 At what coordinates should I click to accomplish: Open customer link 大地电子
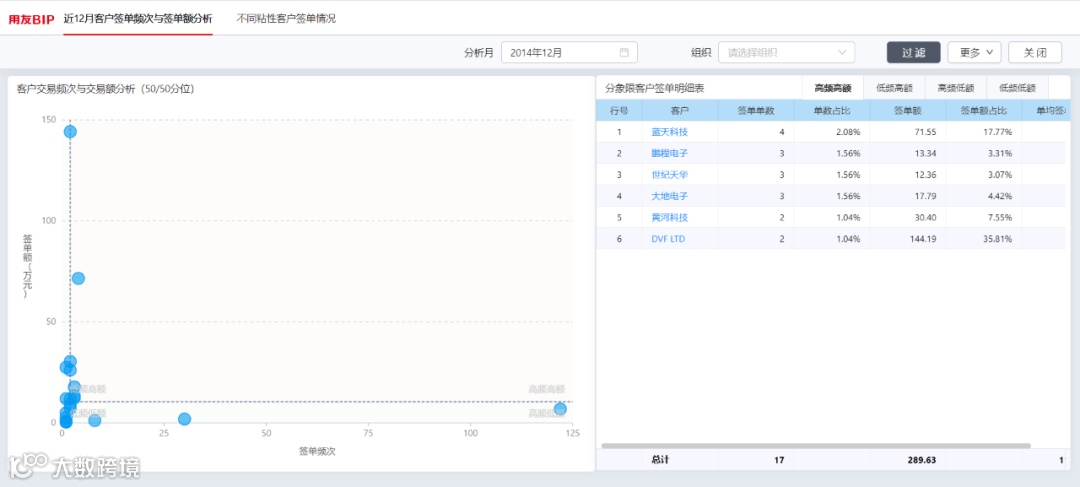point(669,196)
